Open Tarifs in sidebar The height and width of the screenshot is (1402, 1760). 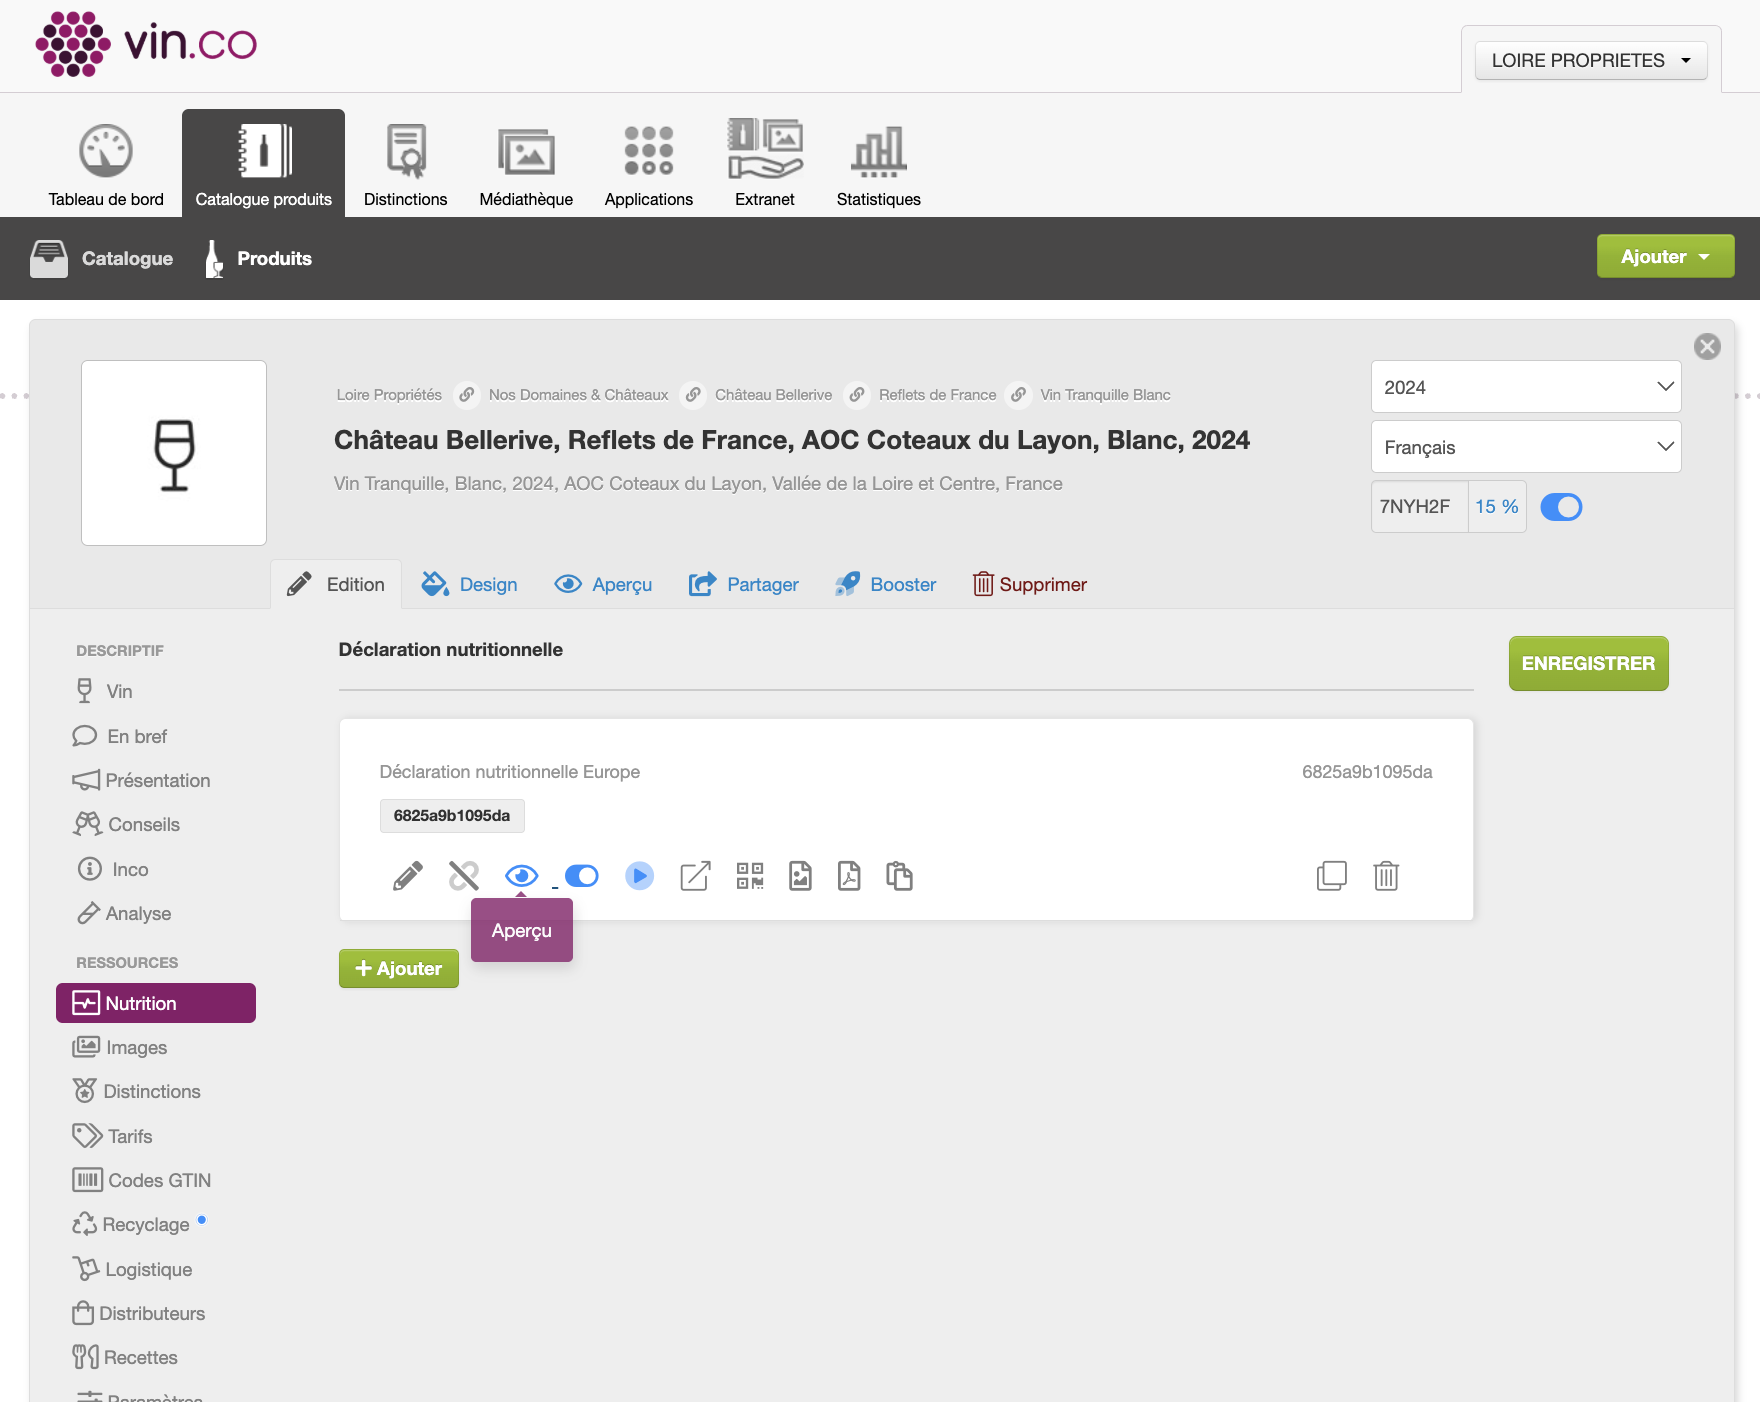[112, 1136]
